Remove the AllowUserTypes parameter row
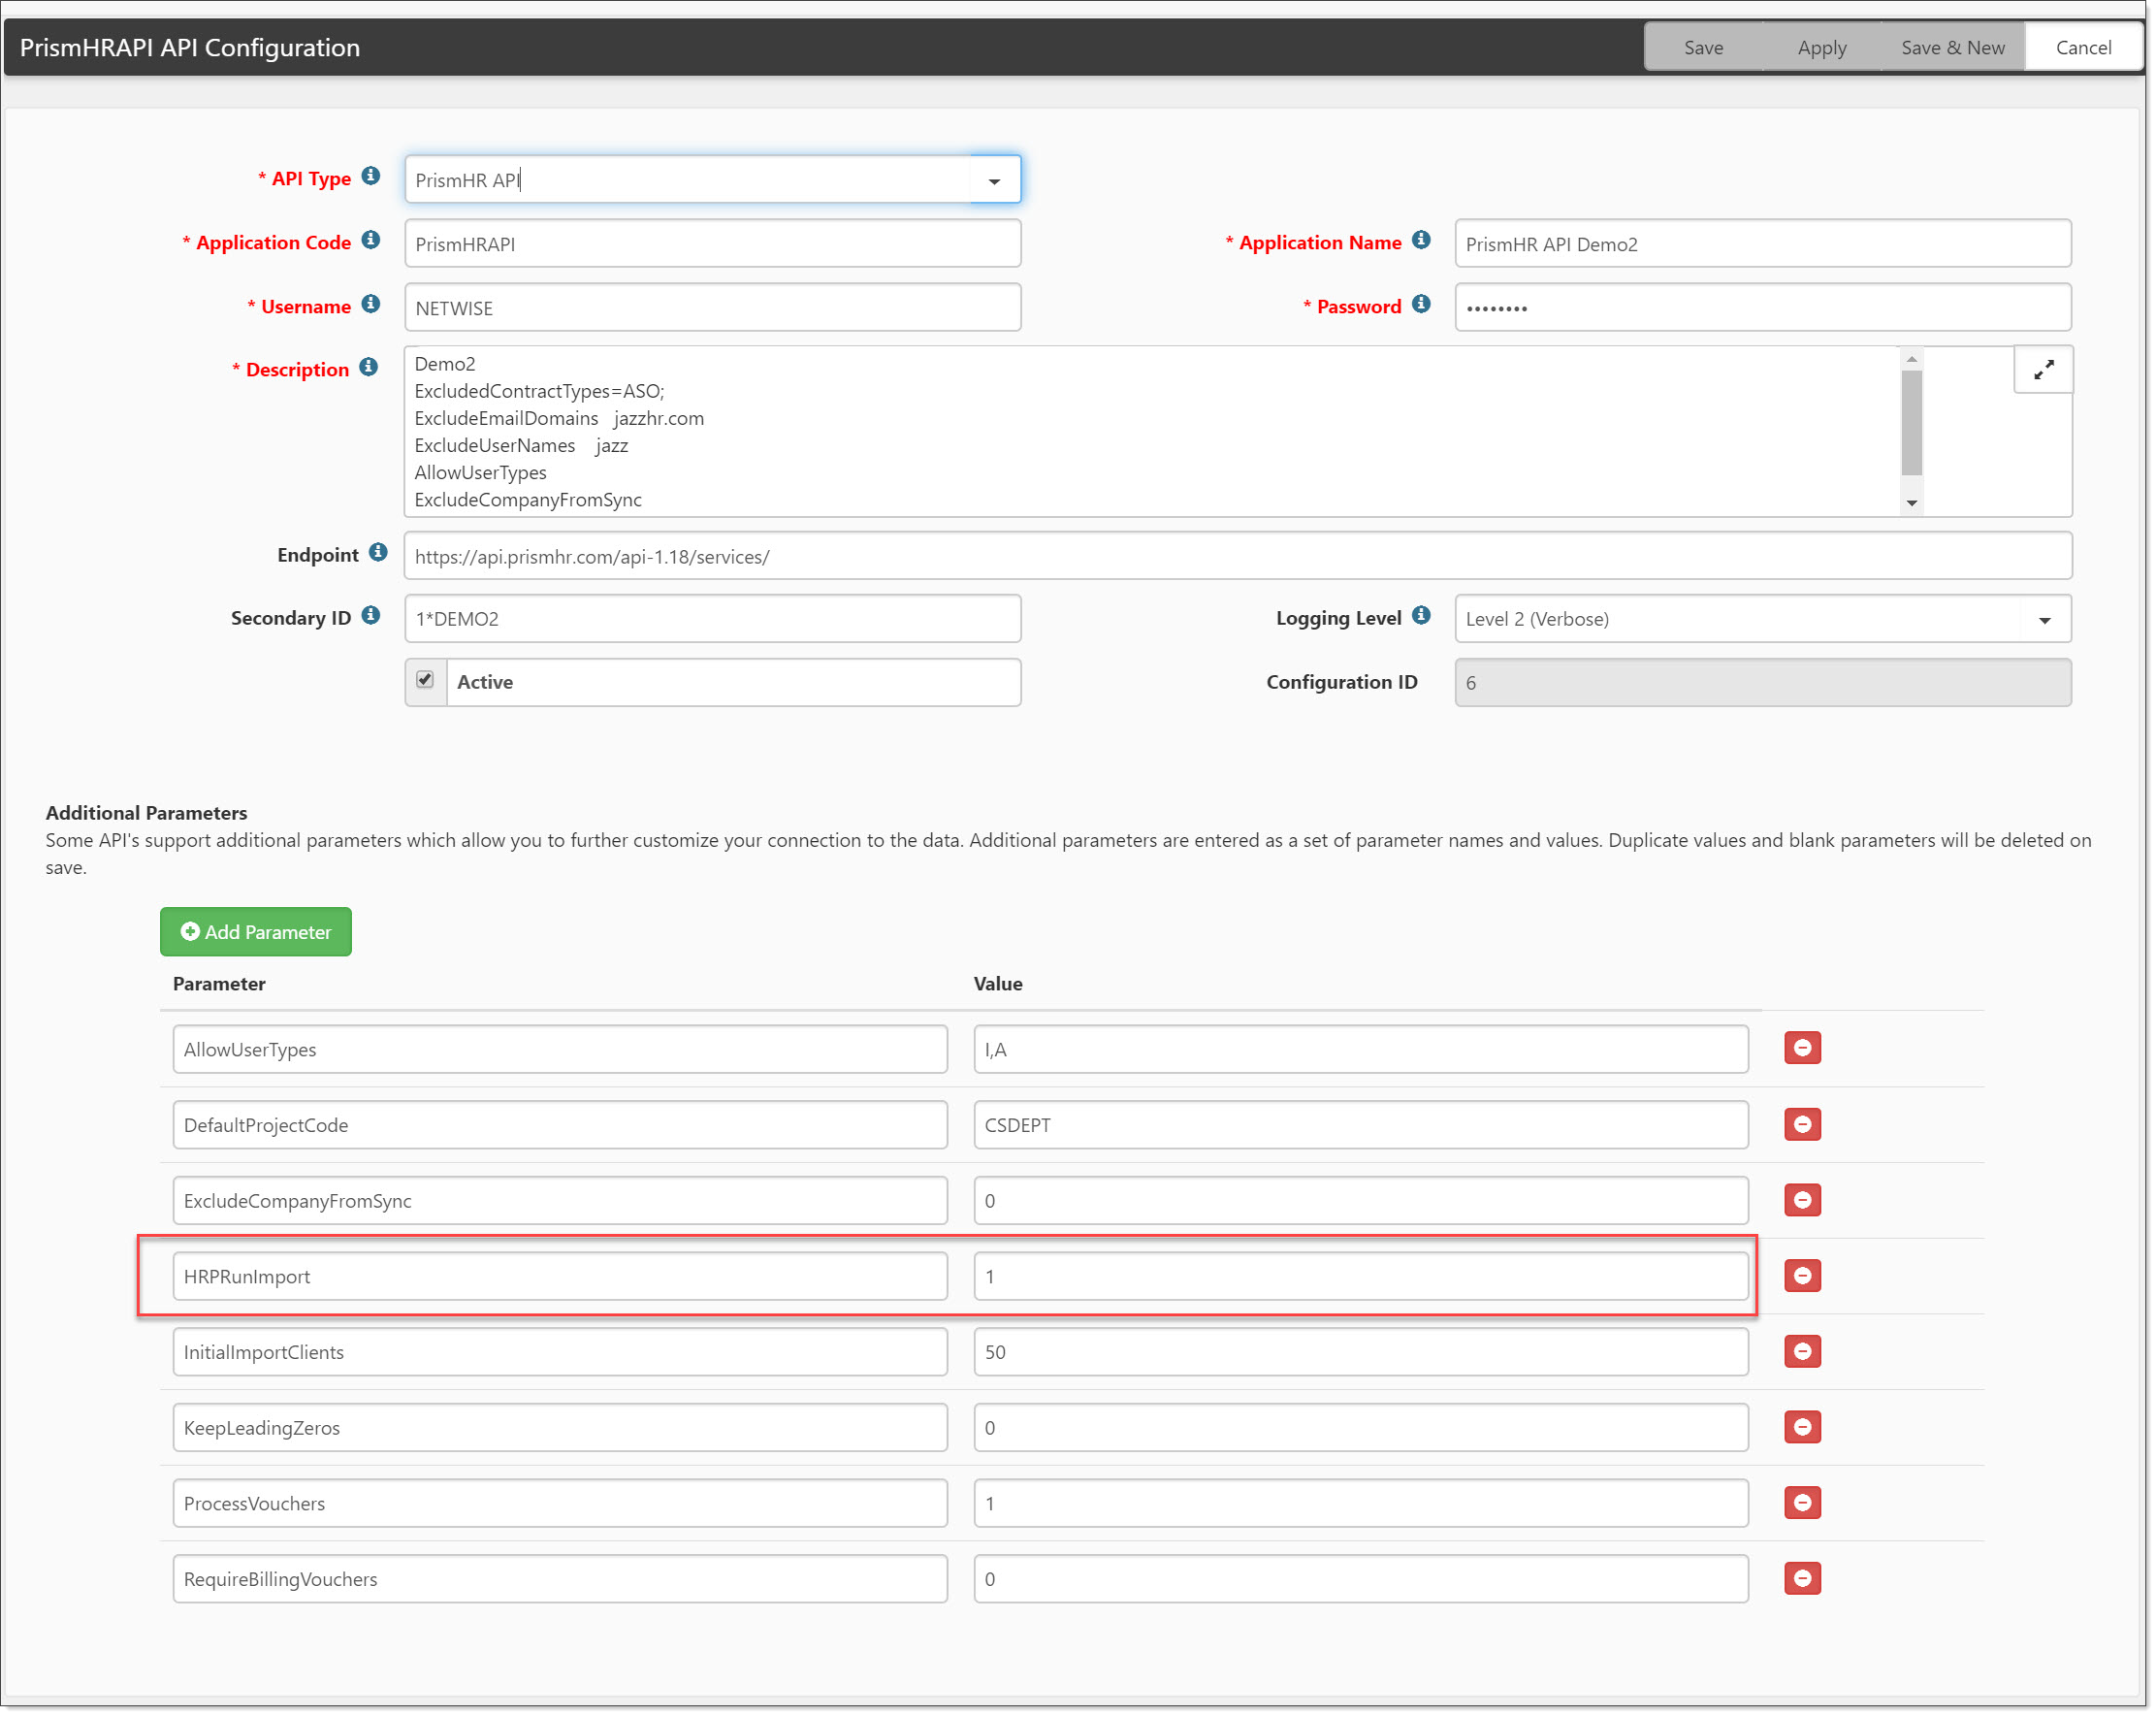2156x1716 pixels. [x=1802, y=1049]
